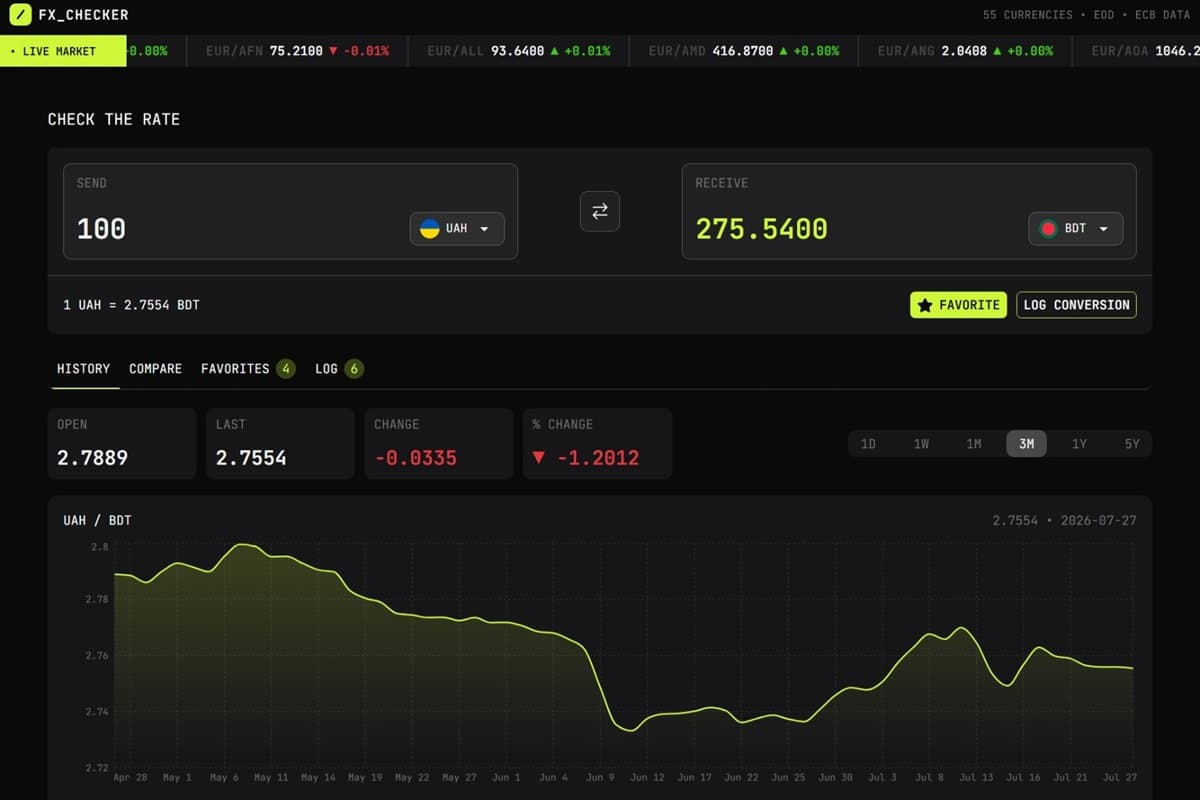This screenshot has height=800, width=1200.
Task: Select the 1M time range
Action: (x=974, y=444)
